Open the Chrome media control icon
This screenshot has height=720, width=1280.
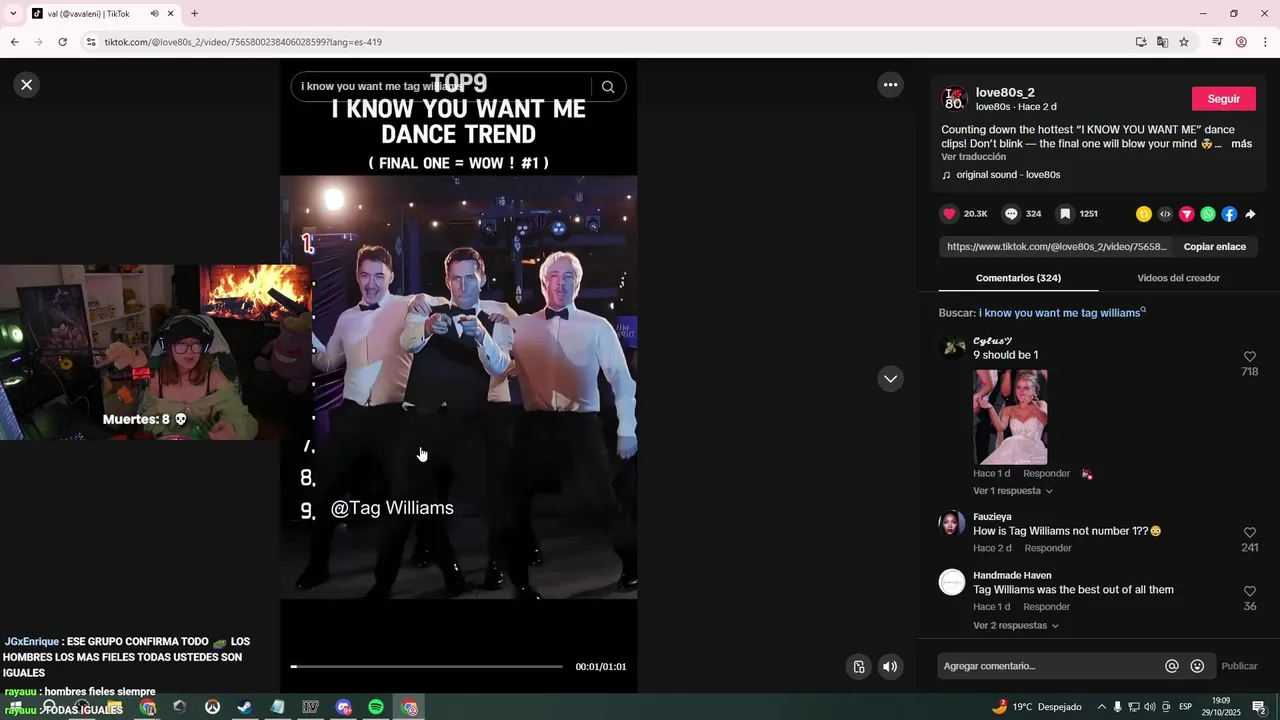[x=1217, y=42]
